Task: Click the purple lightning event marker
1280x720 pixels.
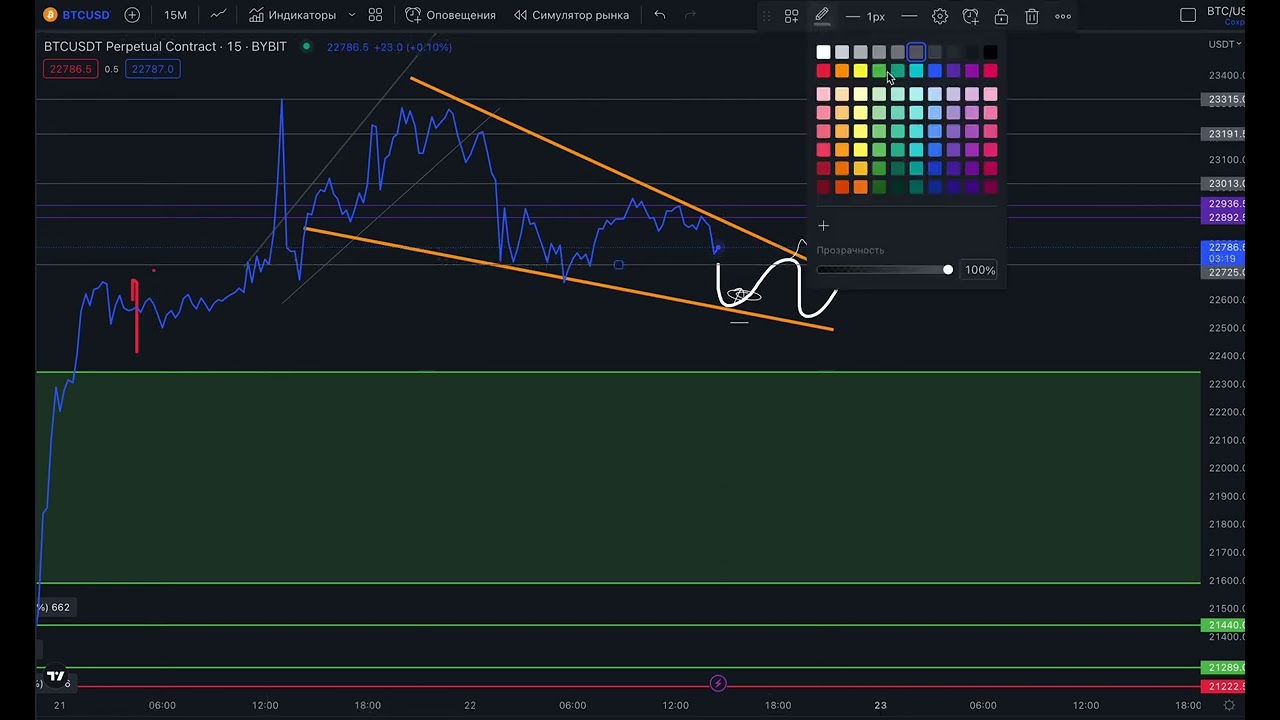Action: coord(718,684)
